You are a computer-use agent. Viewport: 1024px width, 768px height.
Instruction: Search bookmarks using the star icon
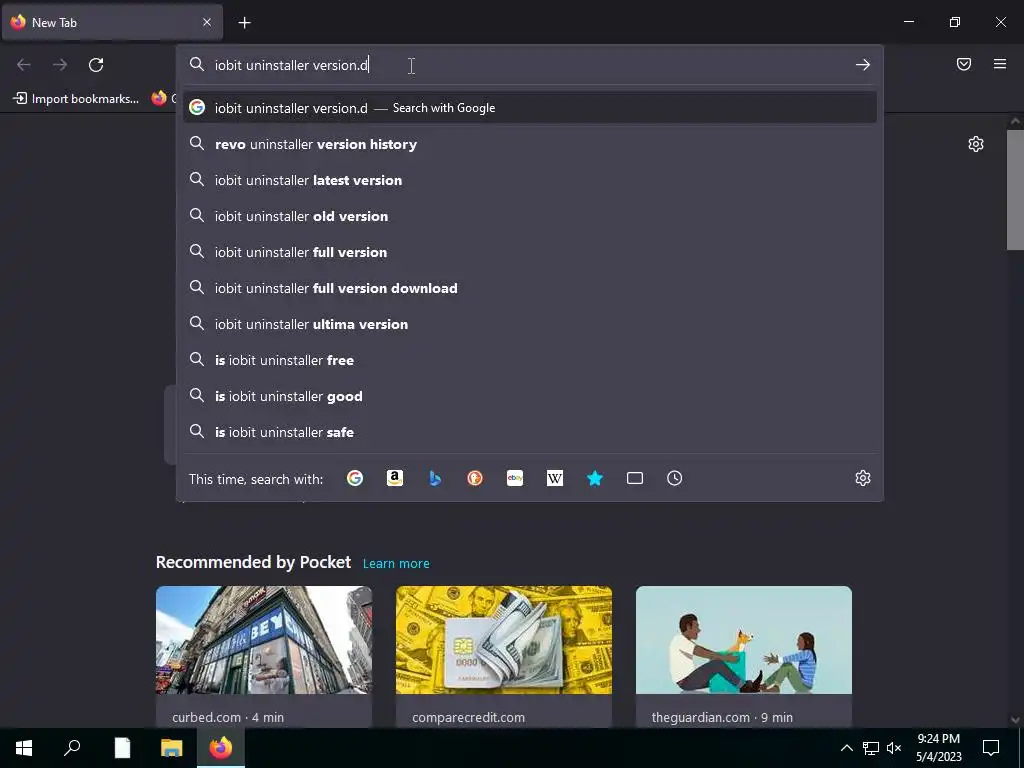point(595,479)
